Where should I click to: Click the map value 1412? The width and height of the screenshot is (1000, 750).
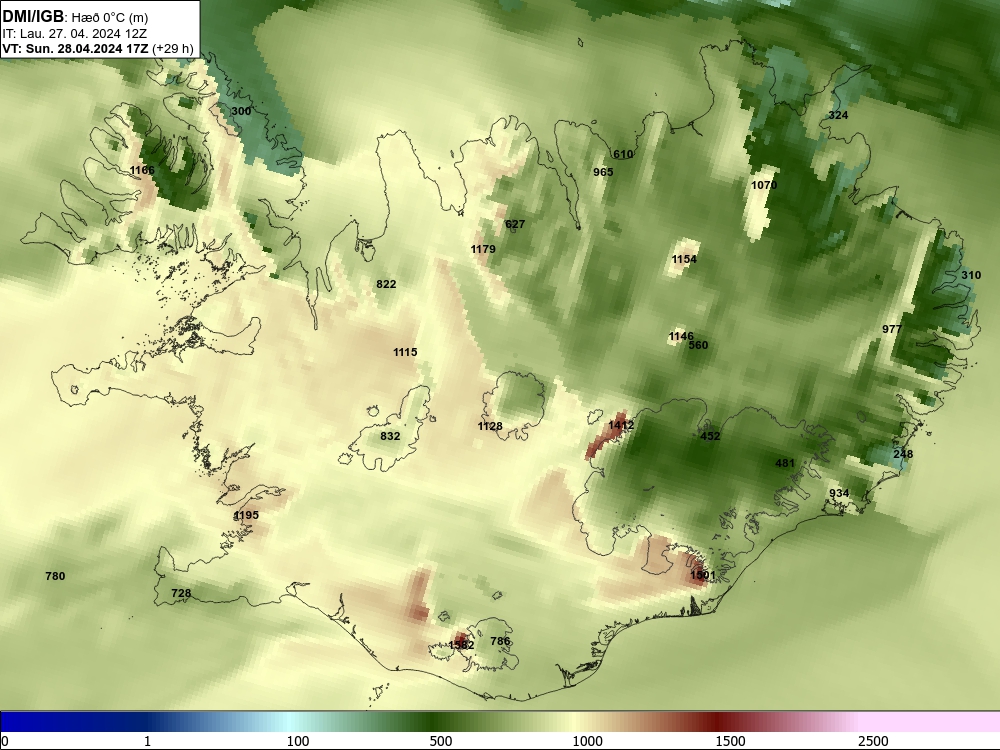621,425
